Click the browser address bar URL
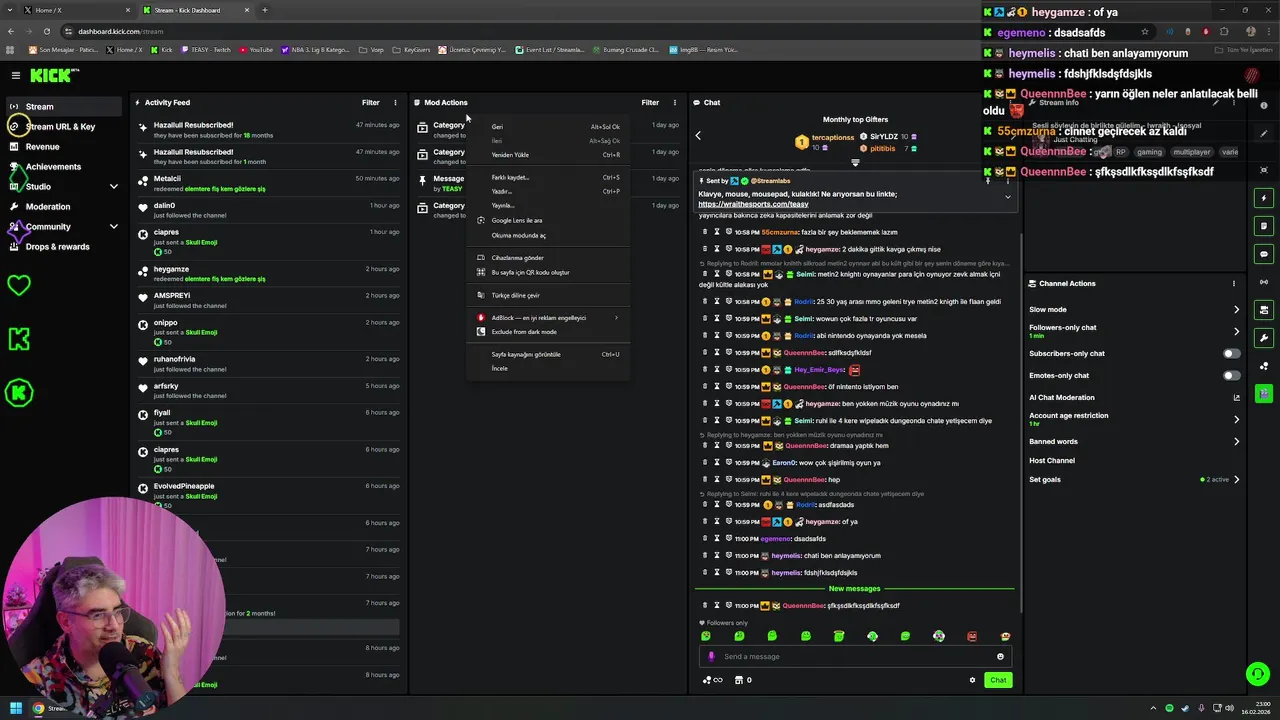 [120, 31]
